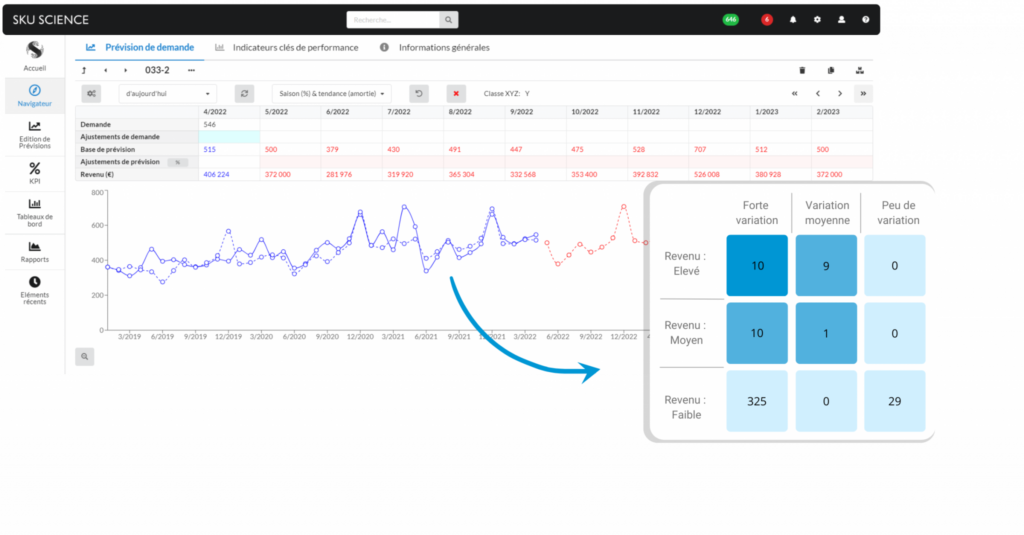
Task: Go to Accueil home logo
Action: 35,50
